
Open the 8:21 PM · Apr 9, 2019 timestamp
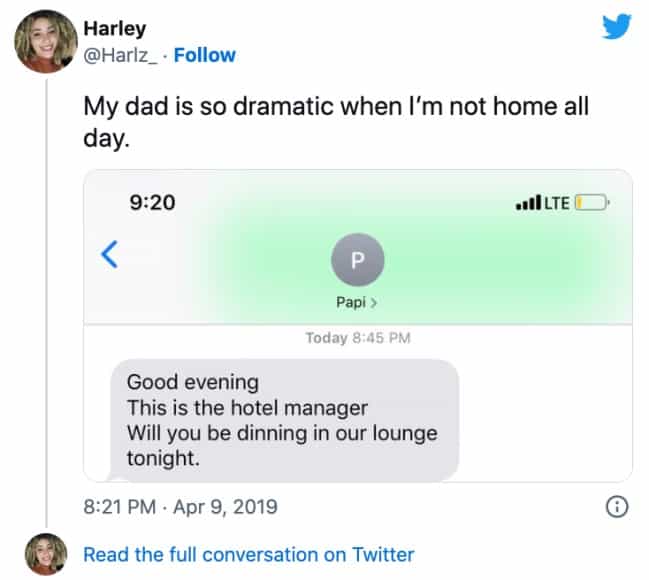[x=180, y=507]
